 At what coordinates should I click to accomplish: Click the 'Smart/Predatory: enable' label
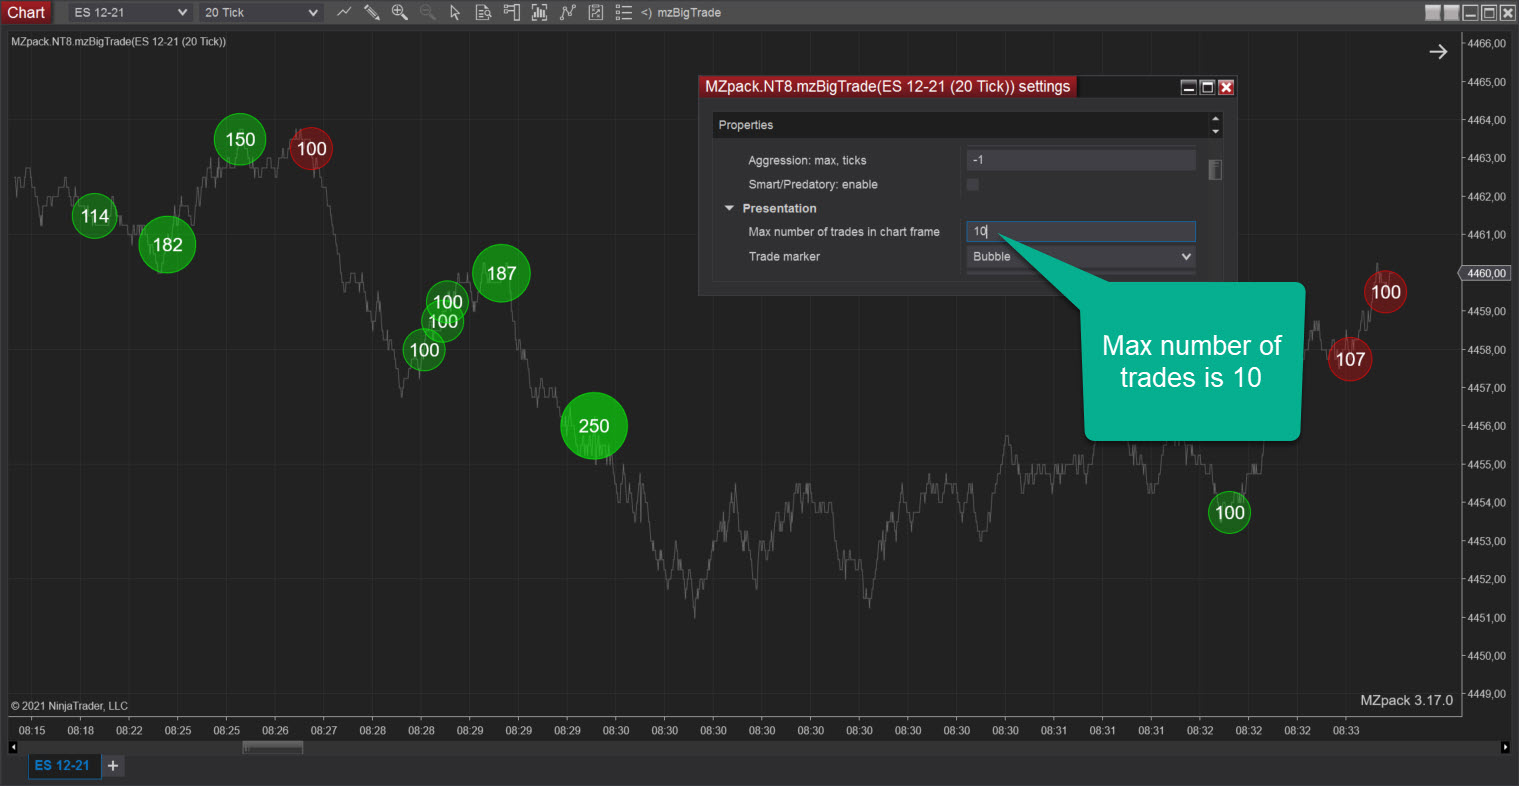tap(813, 184)
